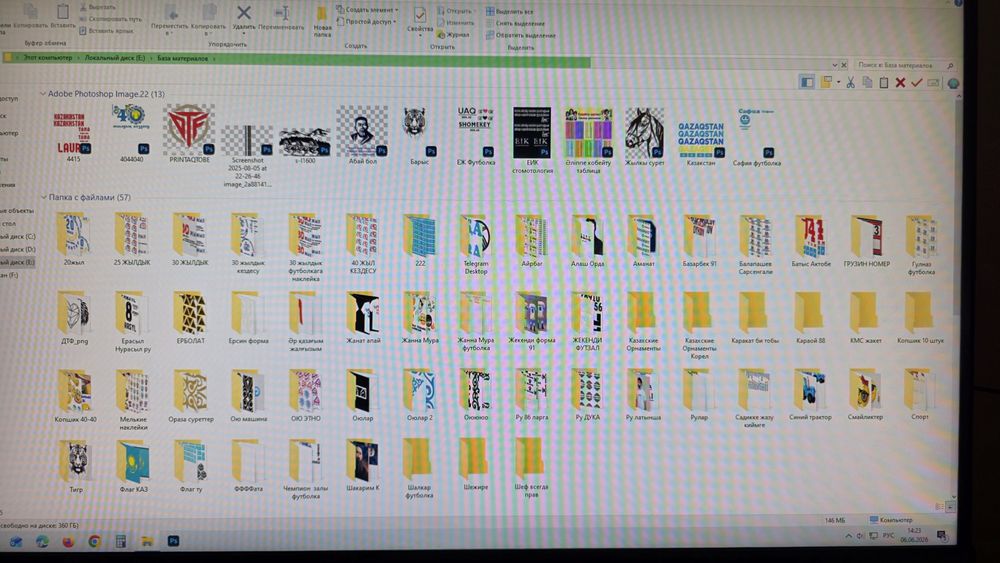Screen dimensions: 1000x563
Task: Click the search magnifier icon
Action: [950, 65]
